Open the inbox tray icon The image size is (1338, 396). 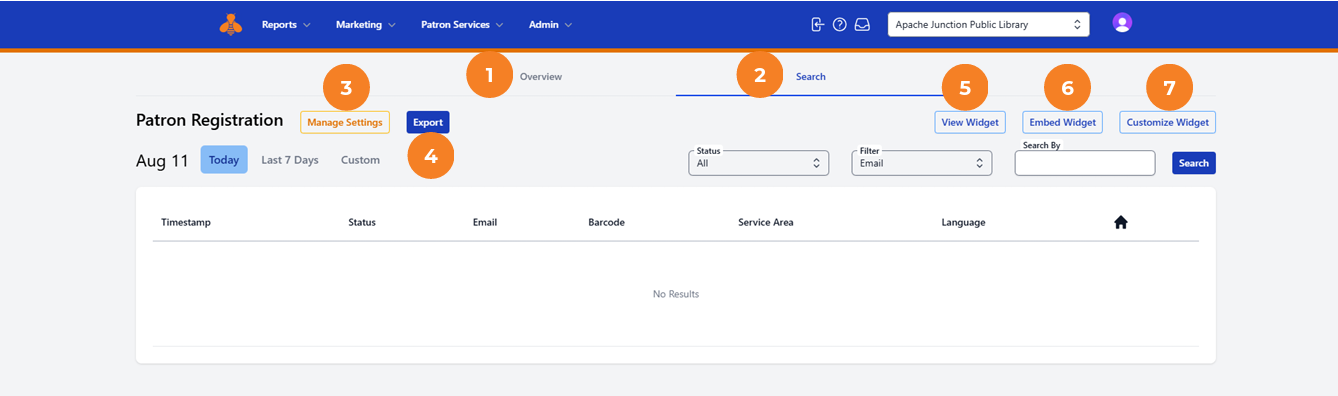click(x=862, y=24)
